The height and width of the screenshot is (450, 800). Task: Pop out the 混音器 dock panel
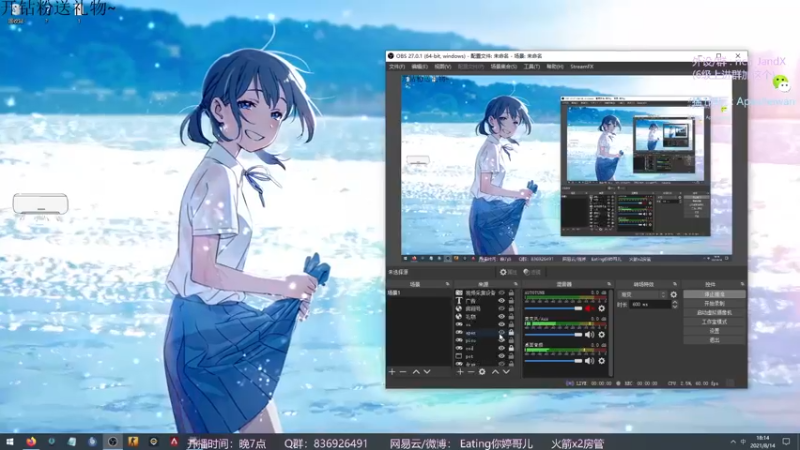coord(609,284)
